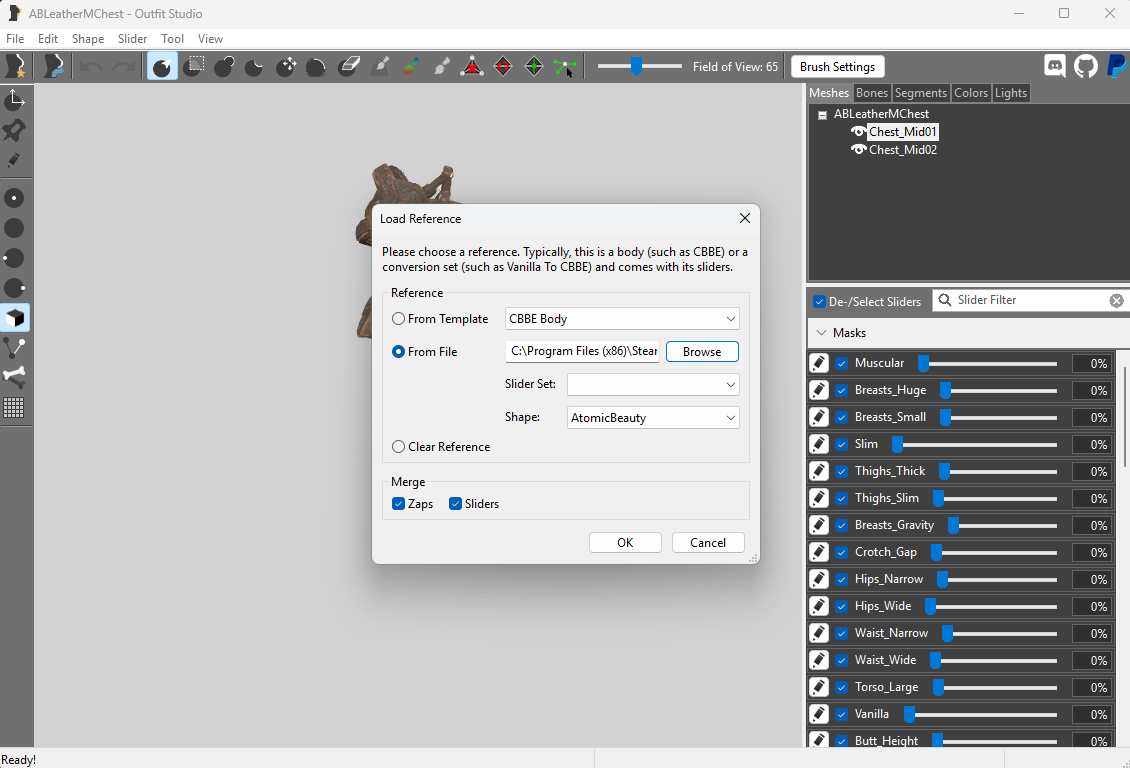Select the From File radio button
Screen dimensions: 1130x768
point(398,352)
